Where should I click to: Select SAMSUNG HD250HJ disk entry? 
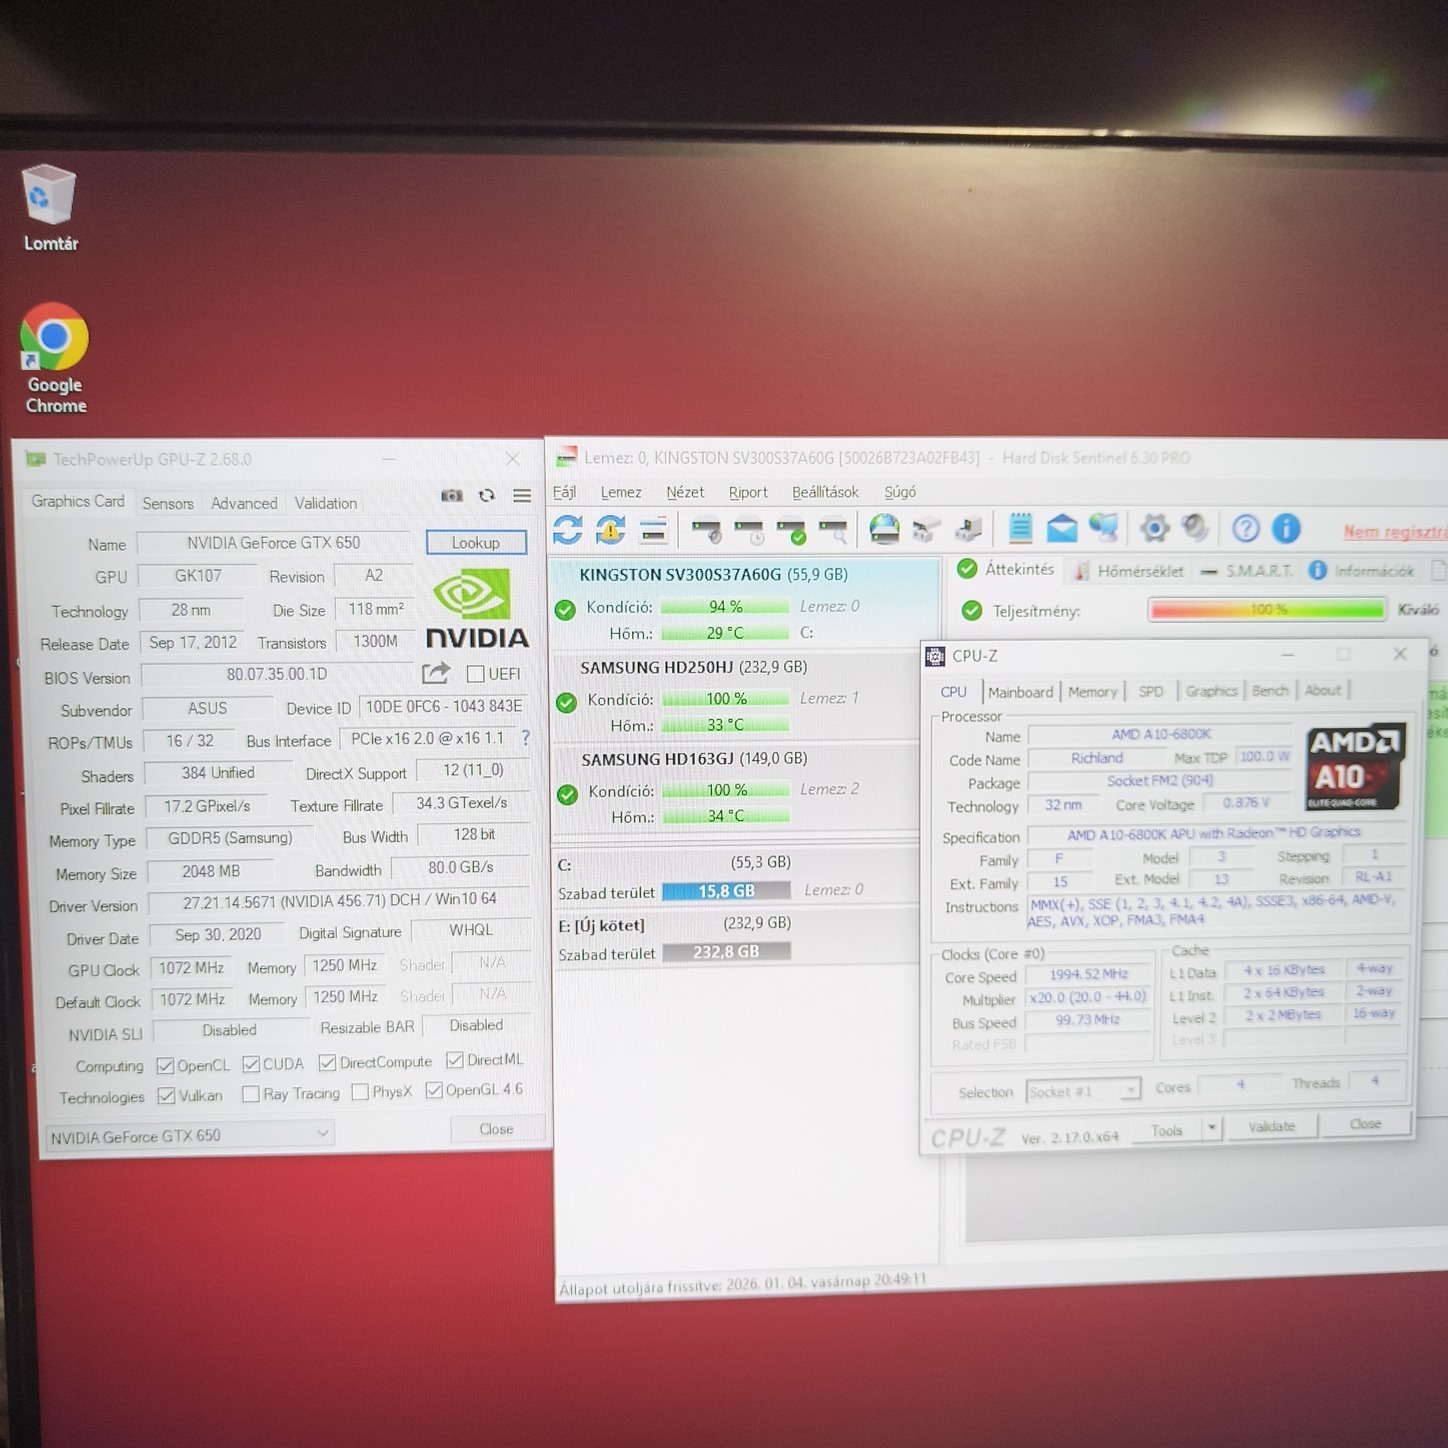[744, 696]
